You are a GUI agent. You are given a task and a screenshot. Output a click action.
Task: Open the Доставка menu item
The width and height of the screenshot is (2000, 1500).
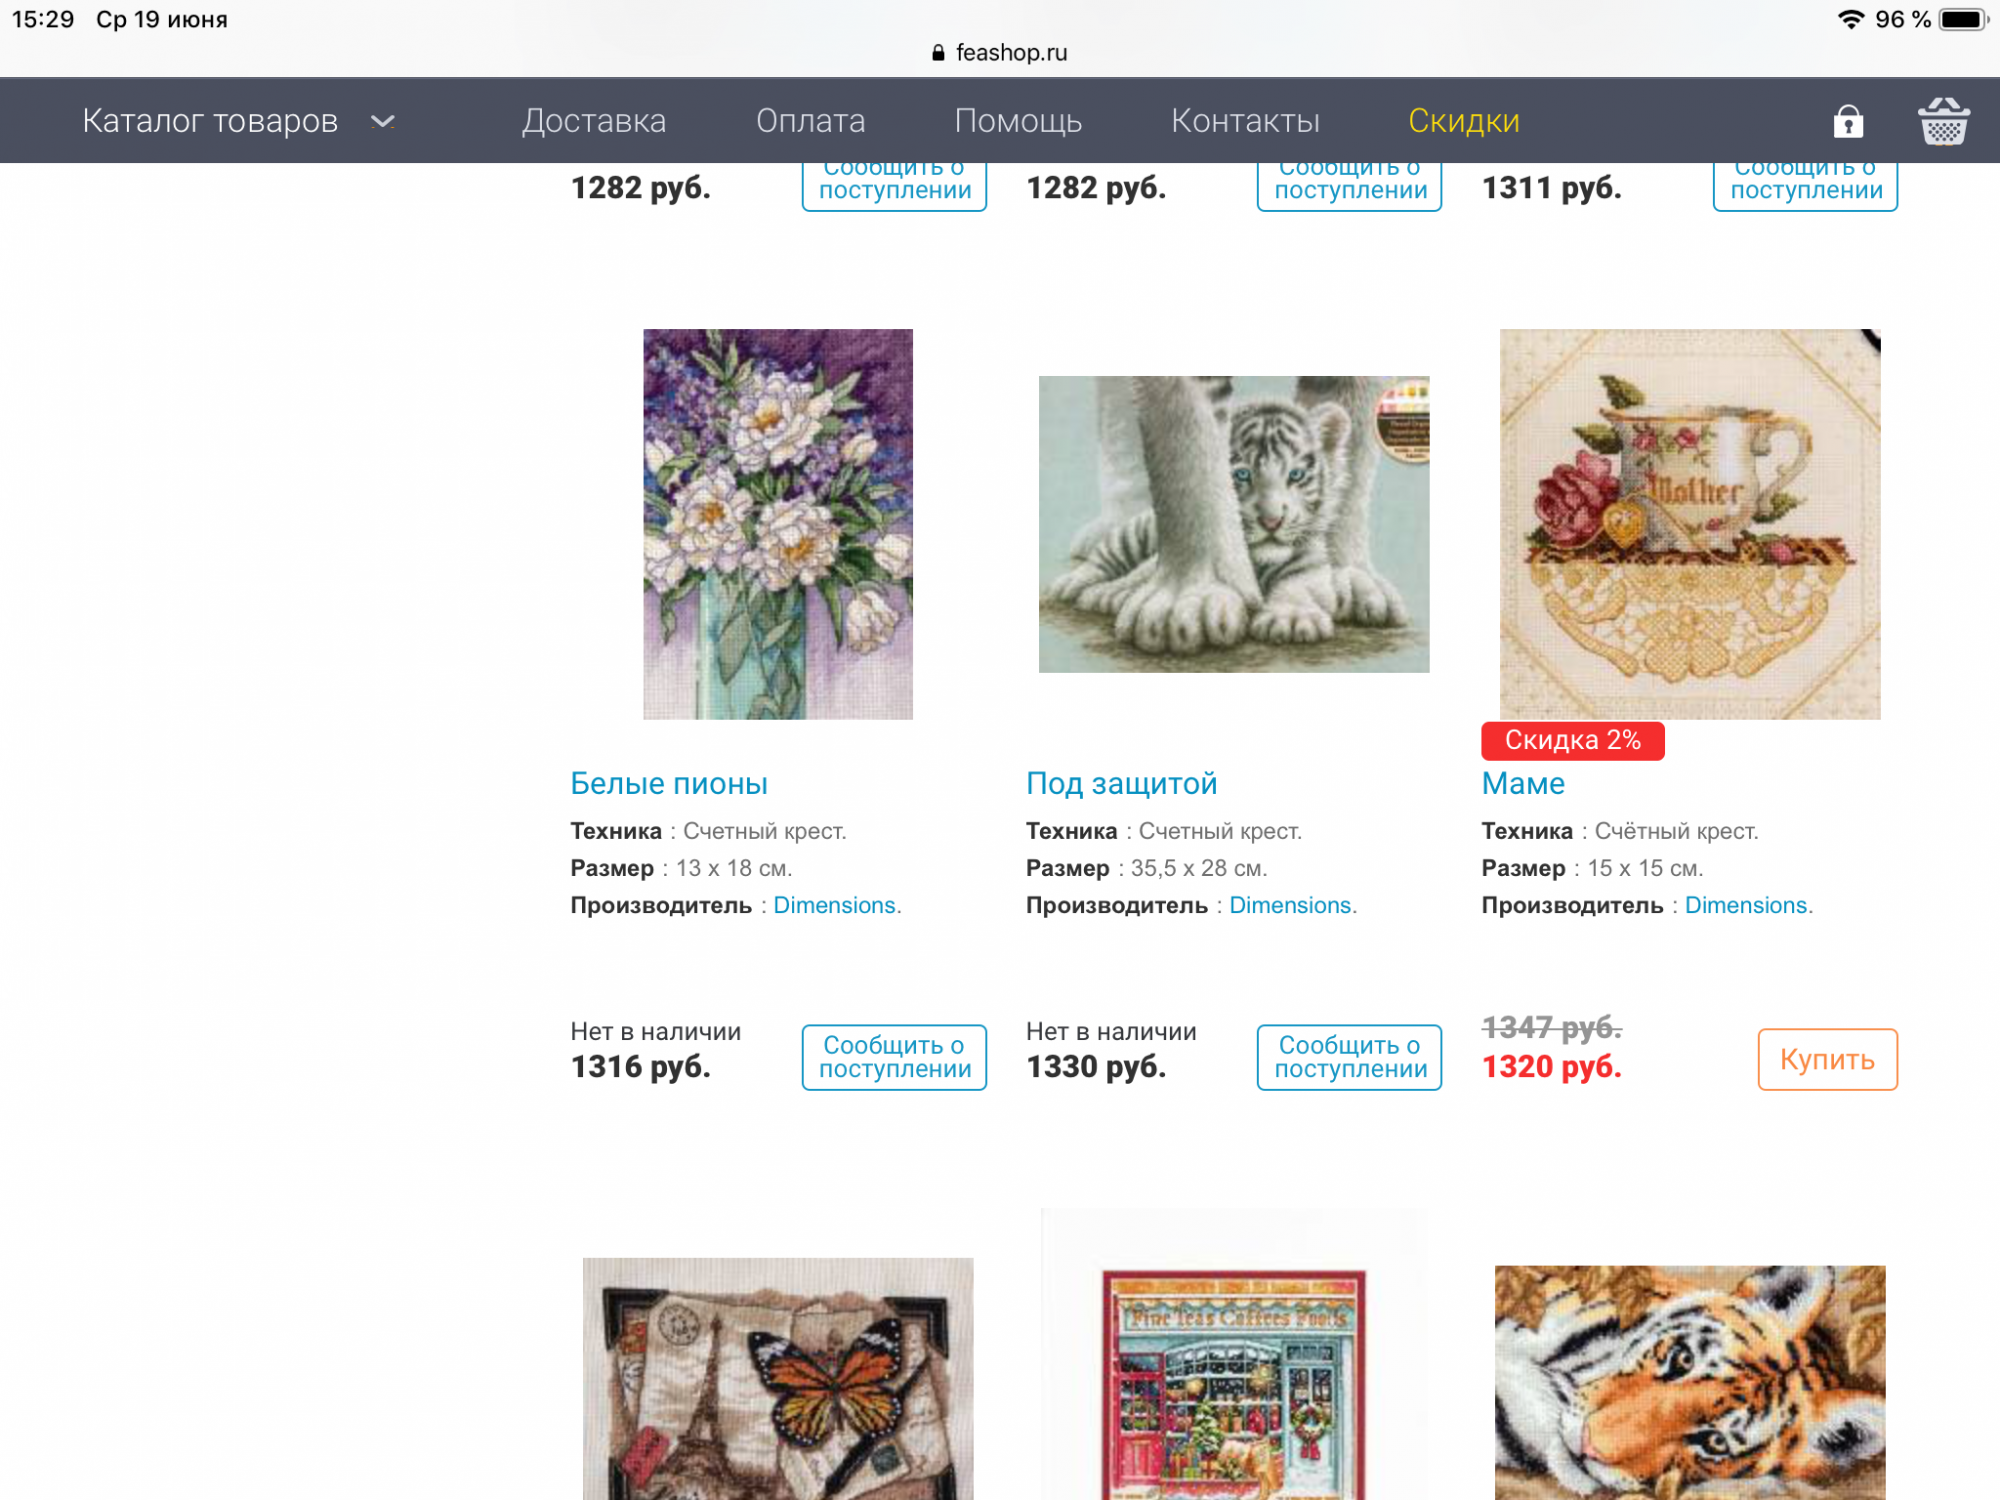[x=594, y=121]
